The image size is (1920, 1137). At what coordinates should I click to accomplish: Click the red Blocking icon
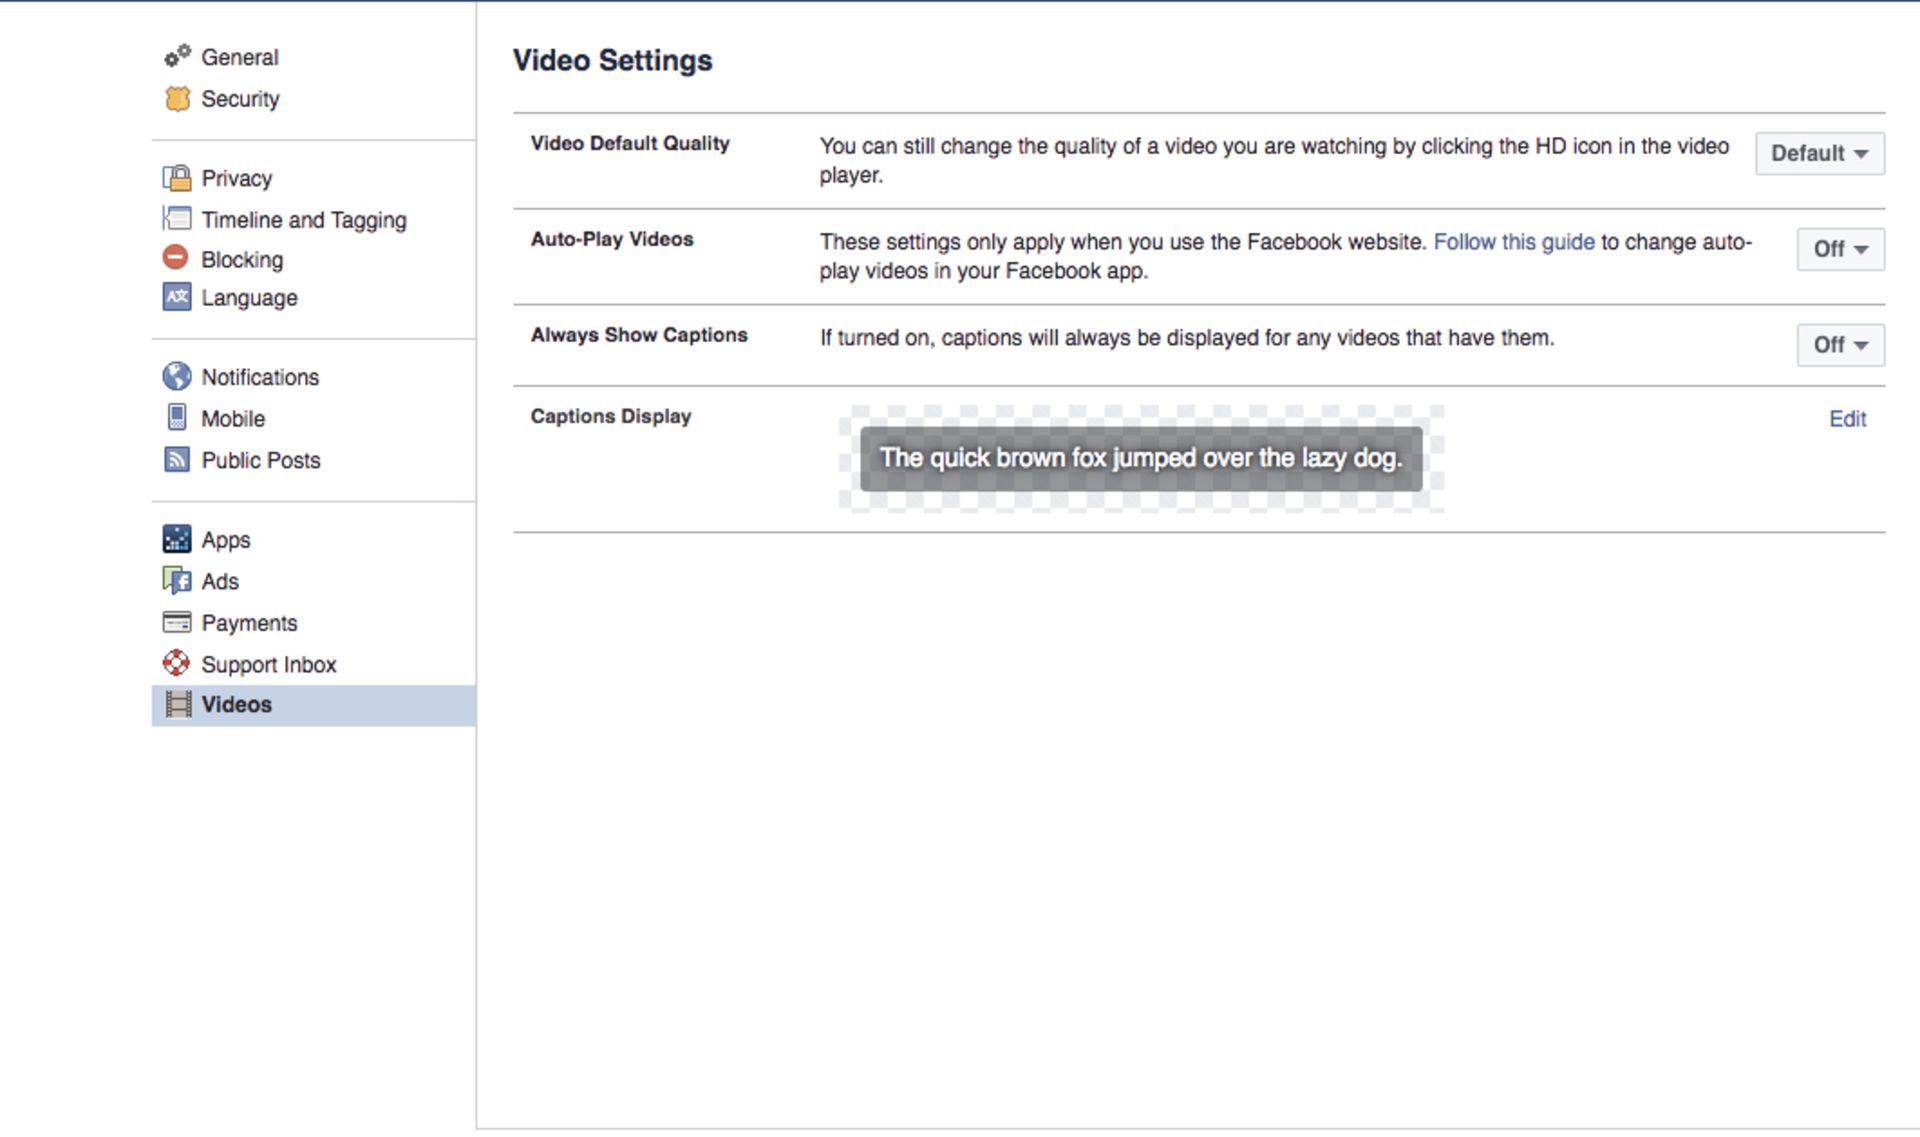coord(176,258)
